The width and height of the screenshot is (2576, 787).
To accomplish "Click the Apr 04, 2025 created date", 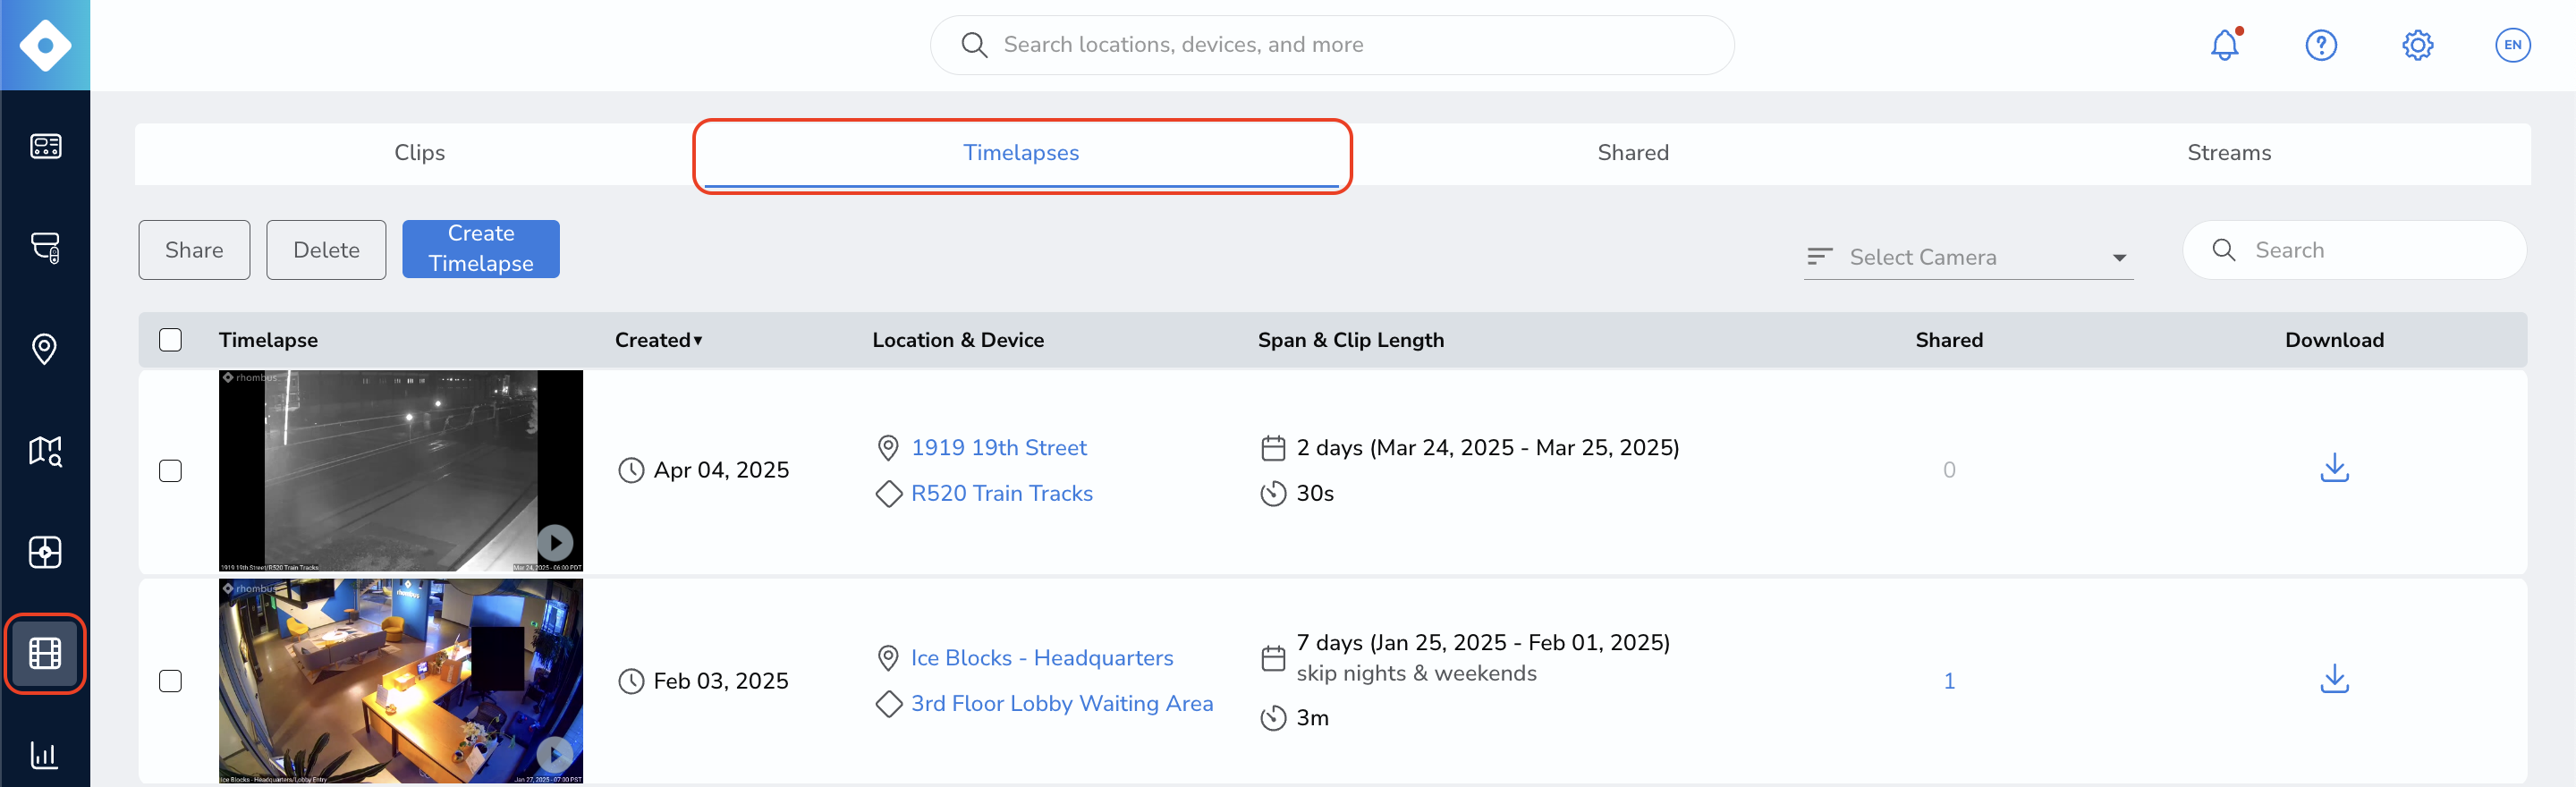I will pos(721,470).
